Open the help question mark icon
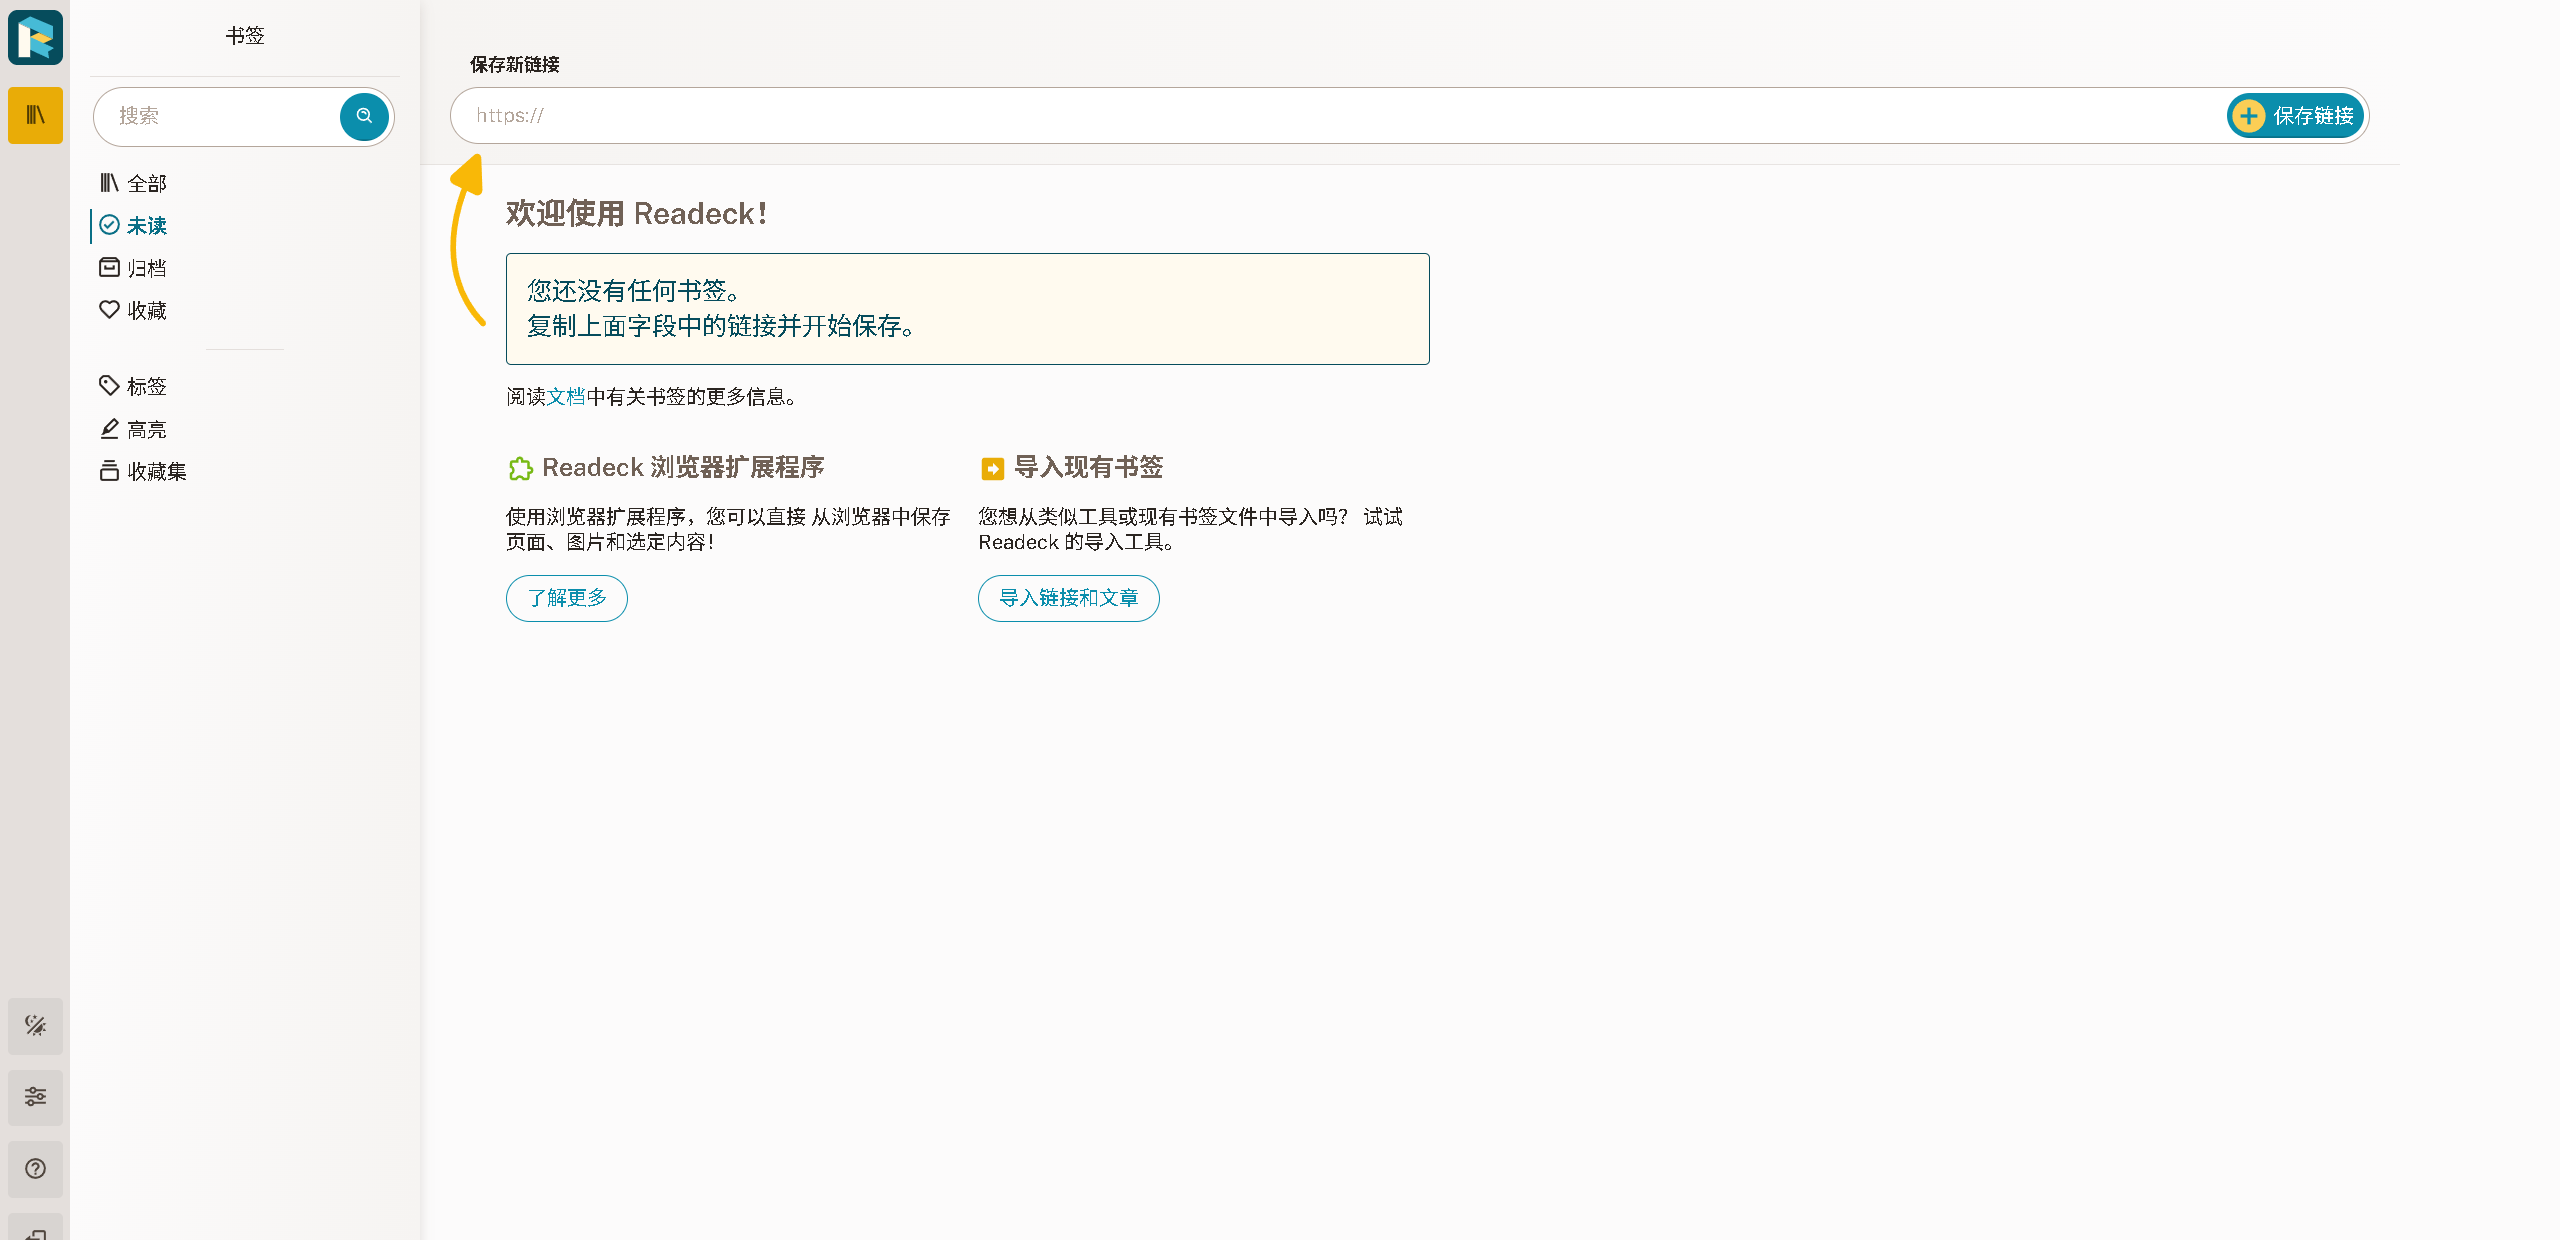 tap(35, 1169)
